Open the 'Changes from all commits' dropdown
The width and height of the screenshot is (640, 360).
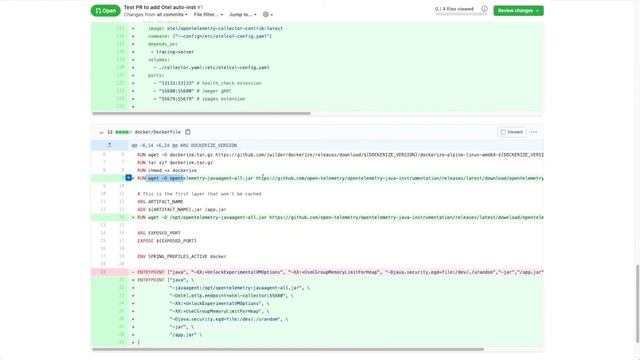156,15
